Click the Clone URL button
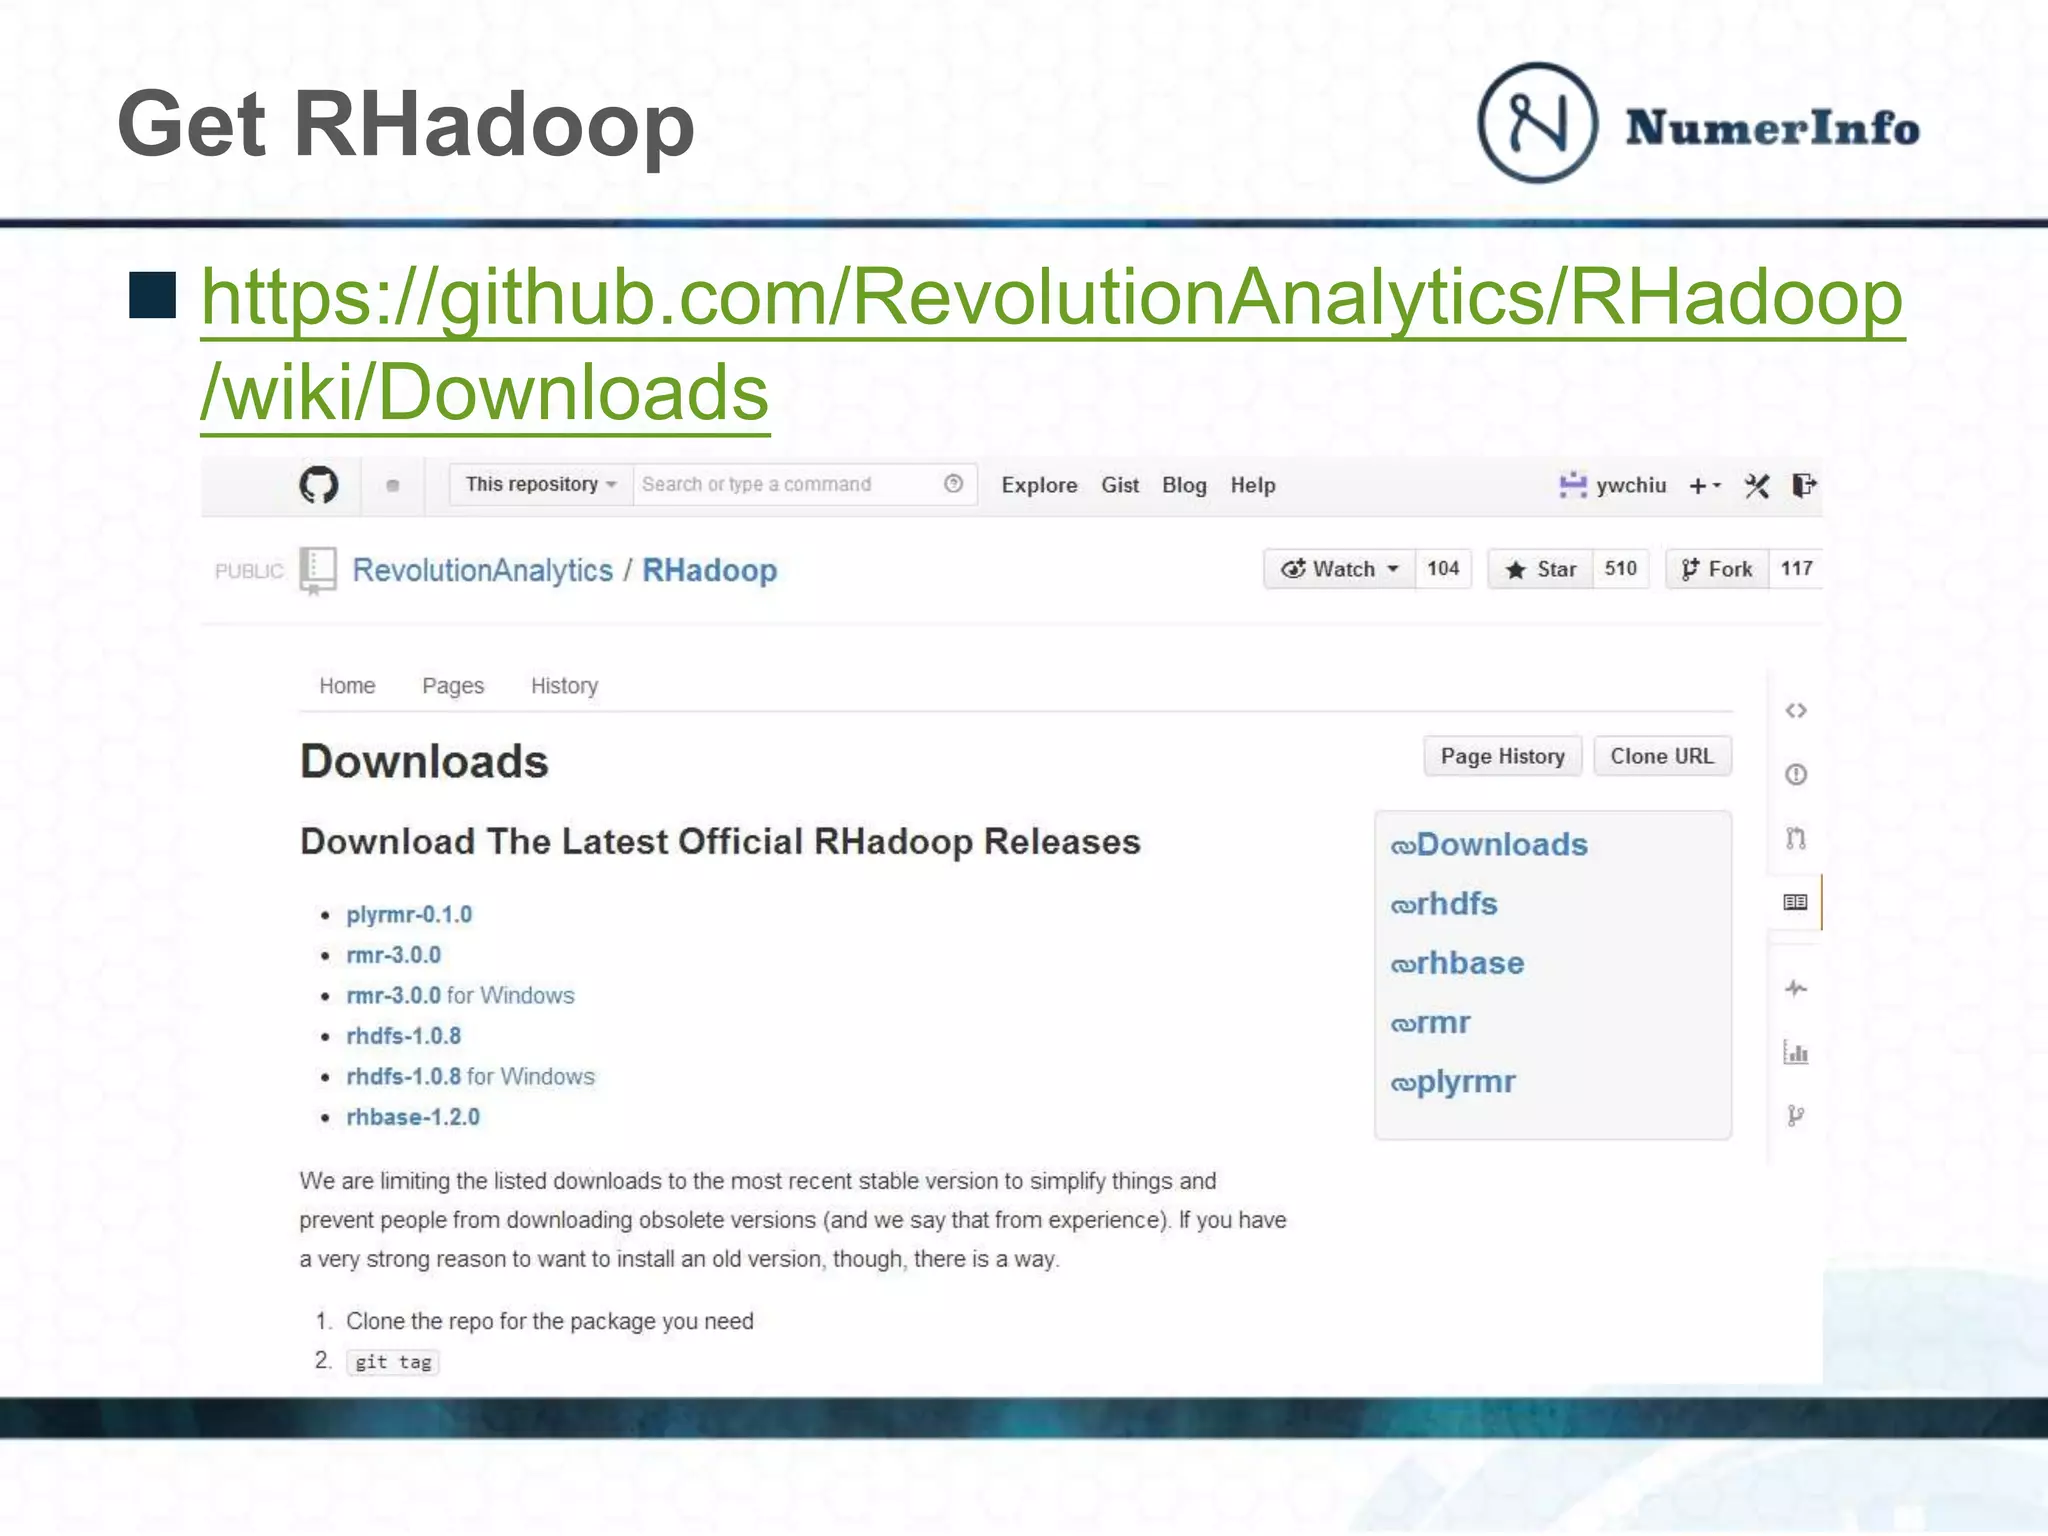Screen dimensions: 2048x1536 pos(1662,757)
